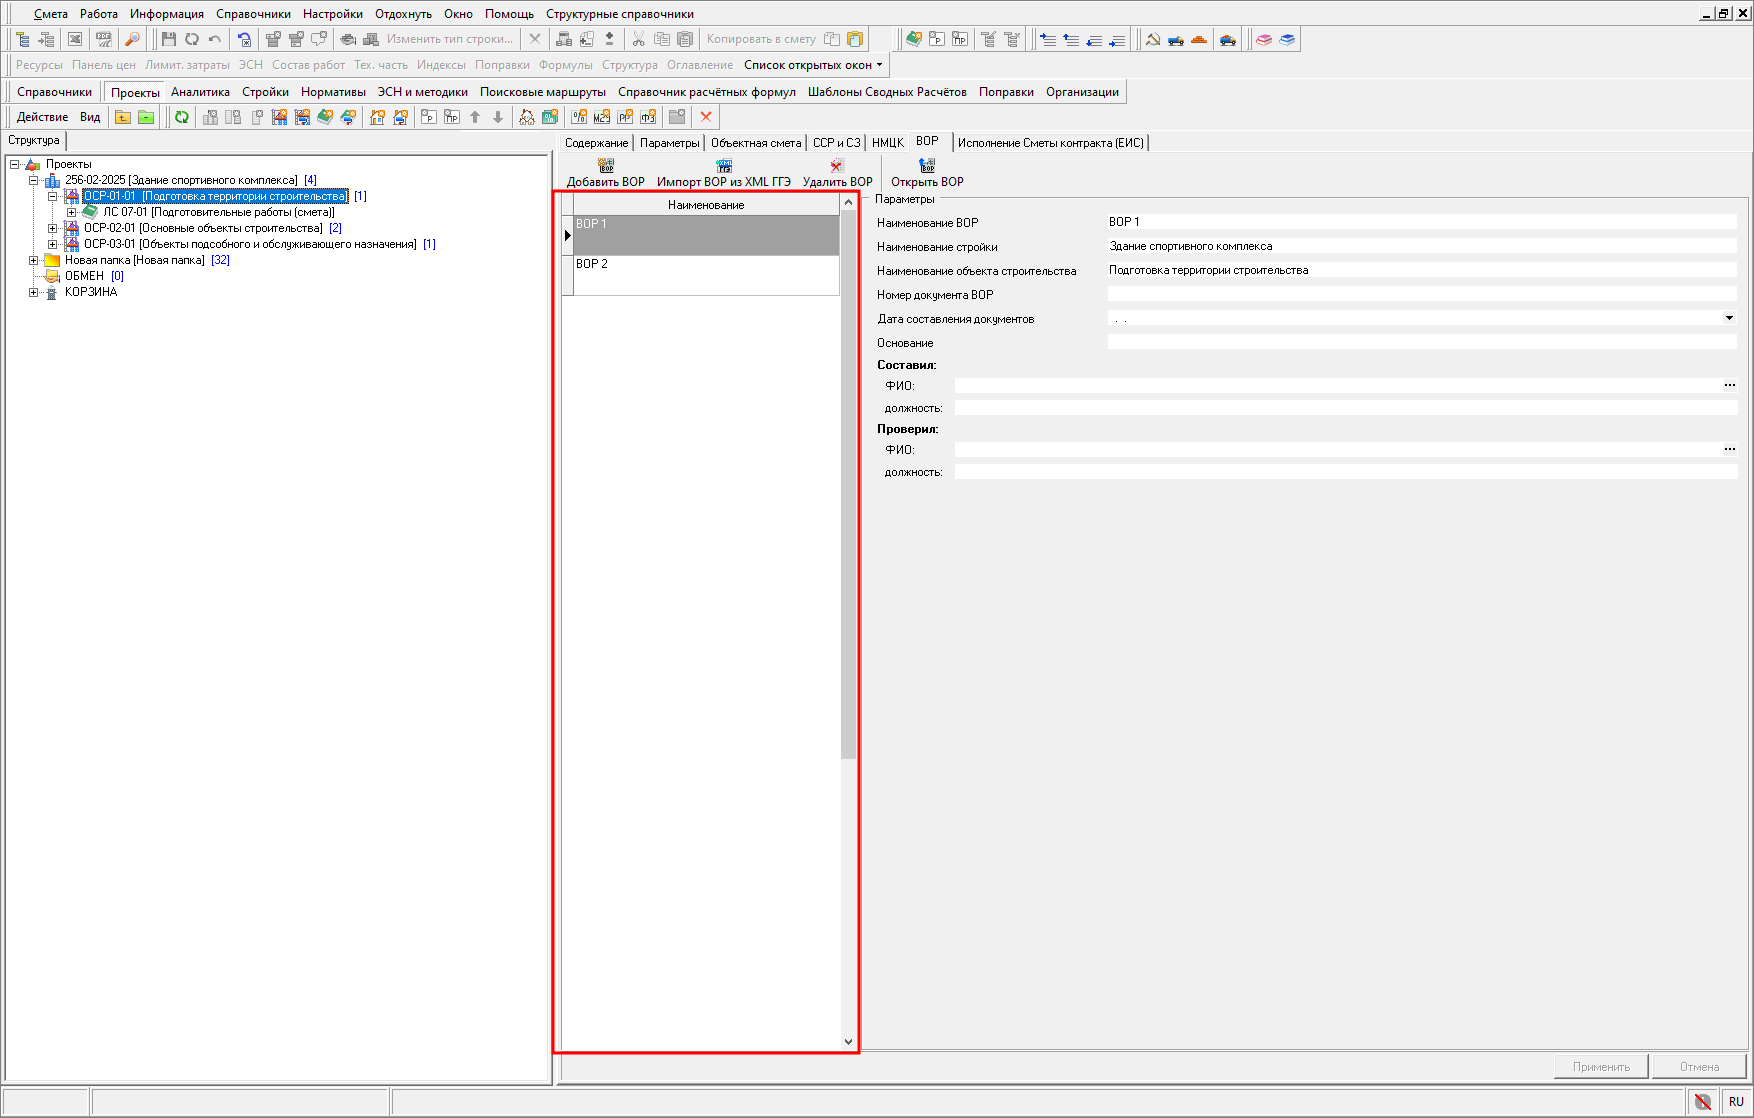The height and width of the screenshot is (1118, 1754).
Task: Open the Справочники menu in menu bar
Action: (253, 14)
